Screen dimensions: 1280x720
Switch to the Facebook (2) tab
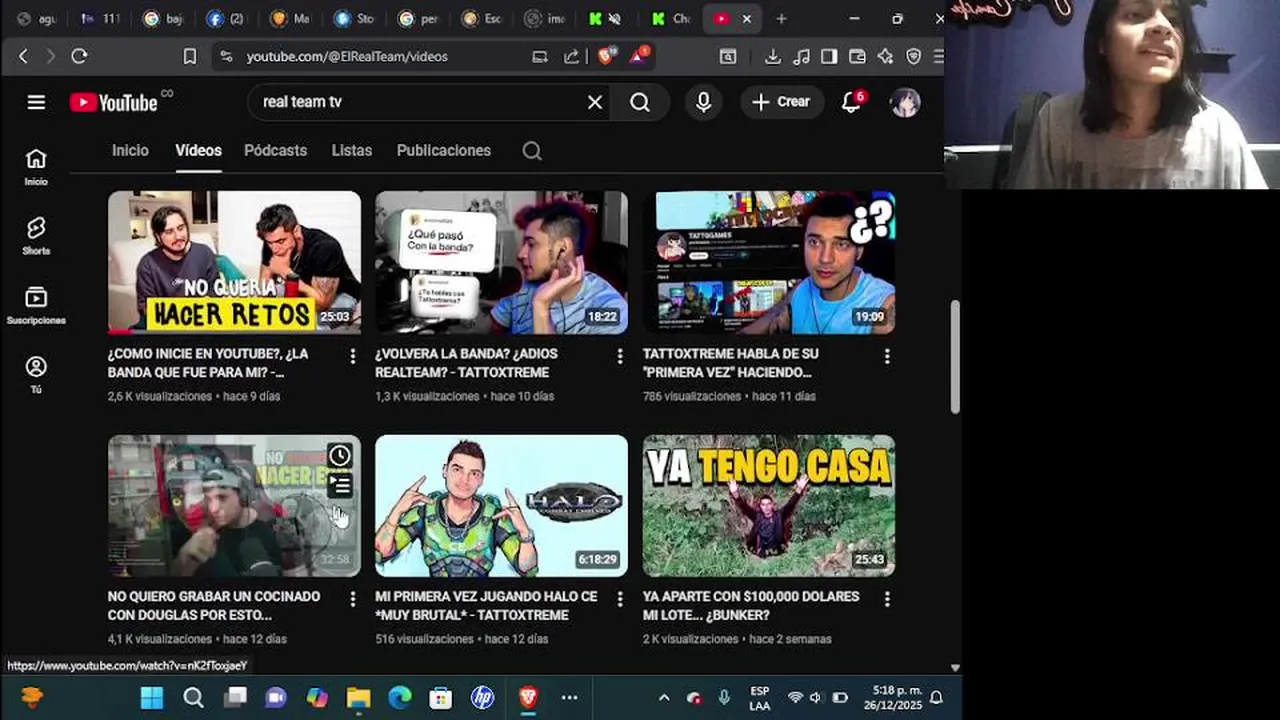pos(226,18)
